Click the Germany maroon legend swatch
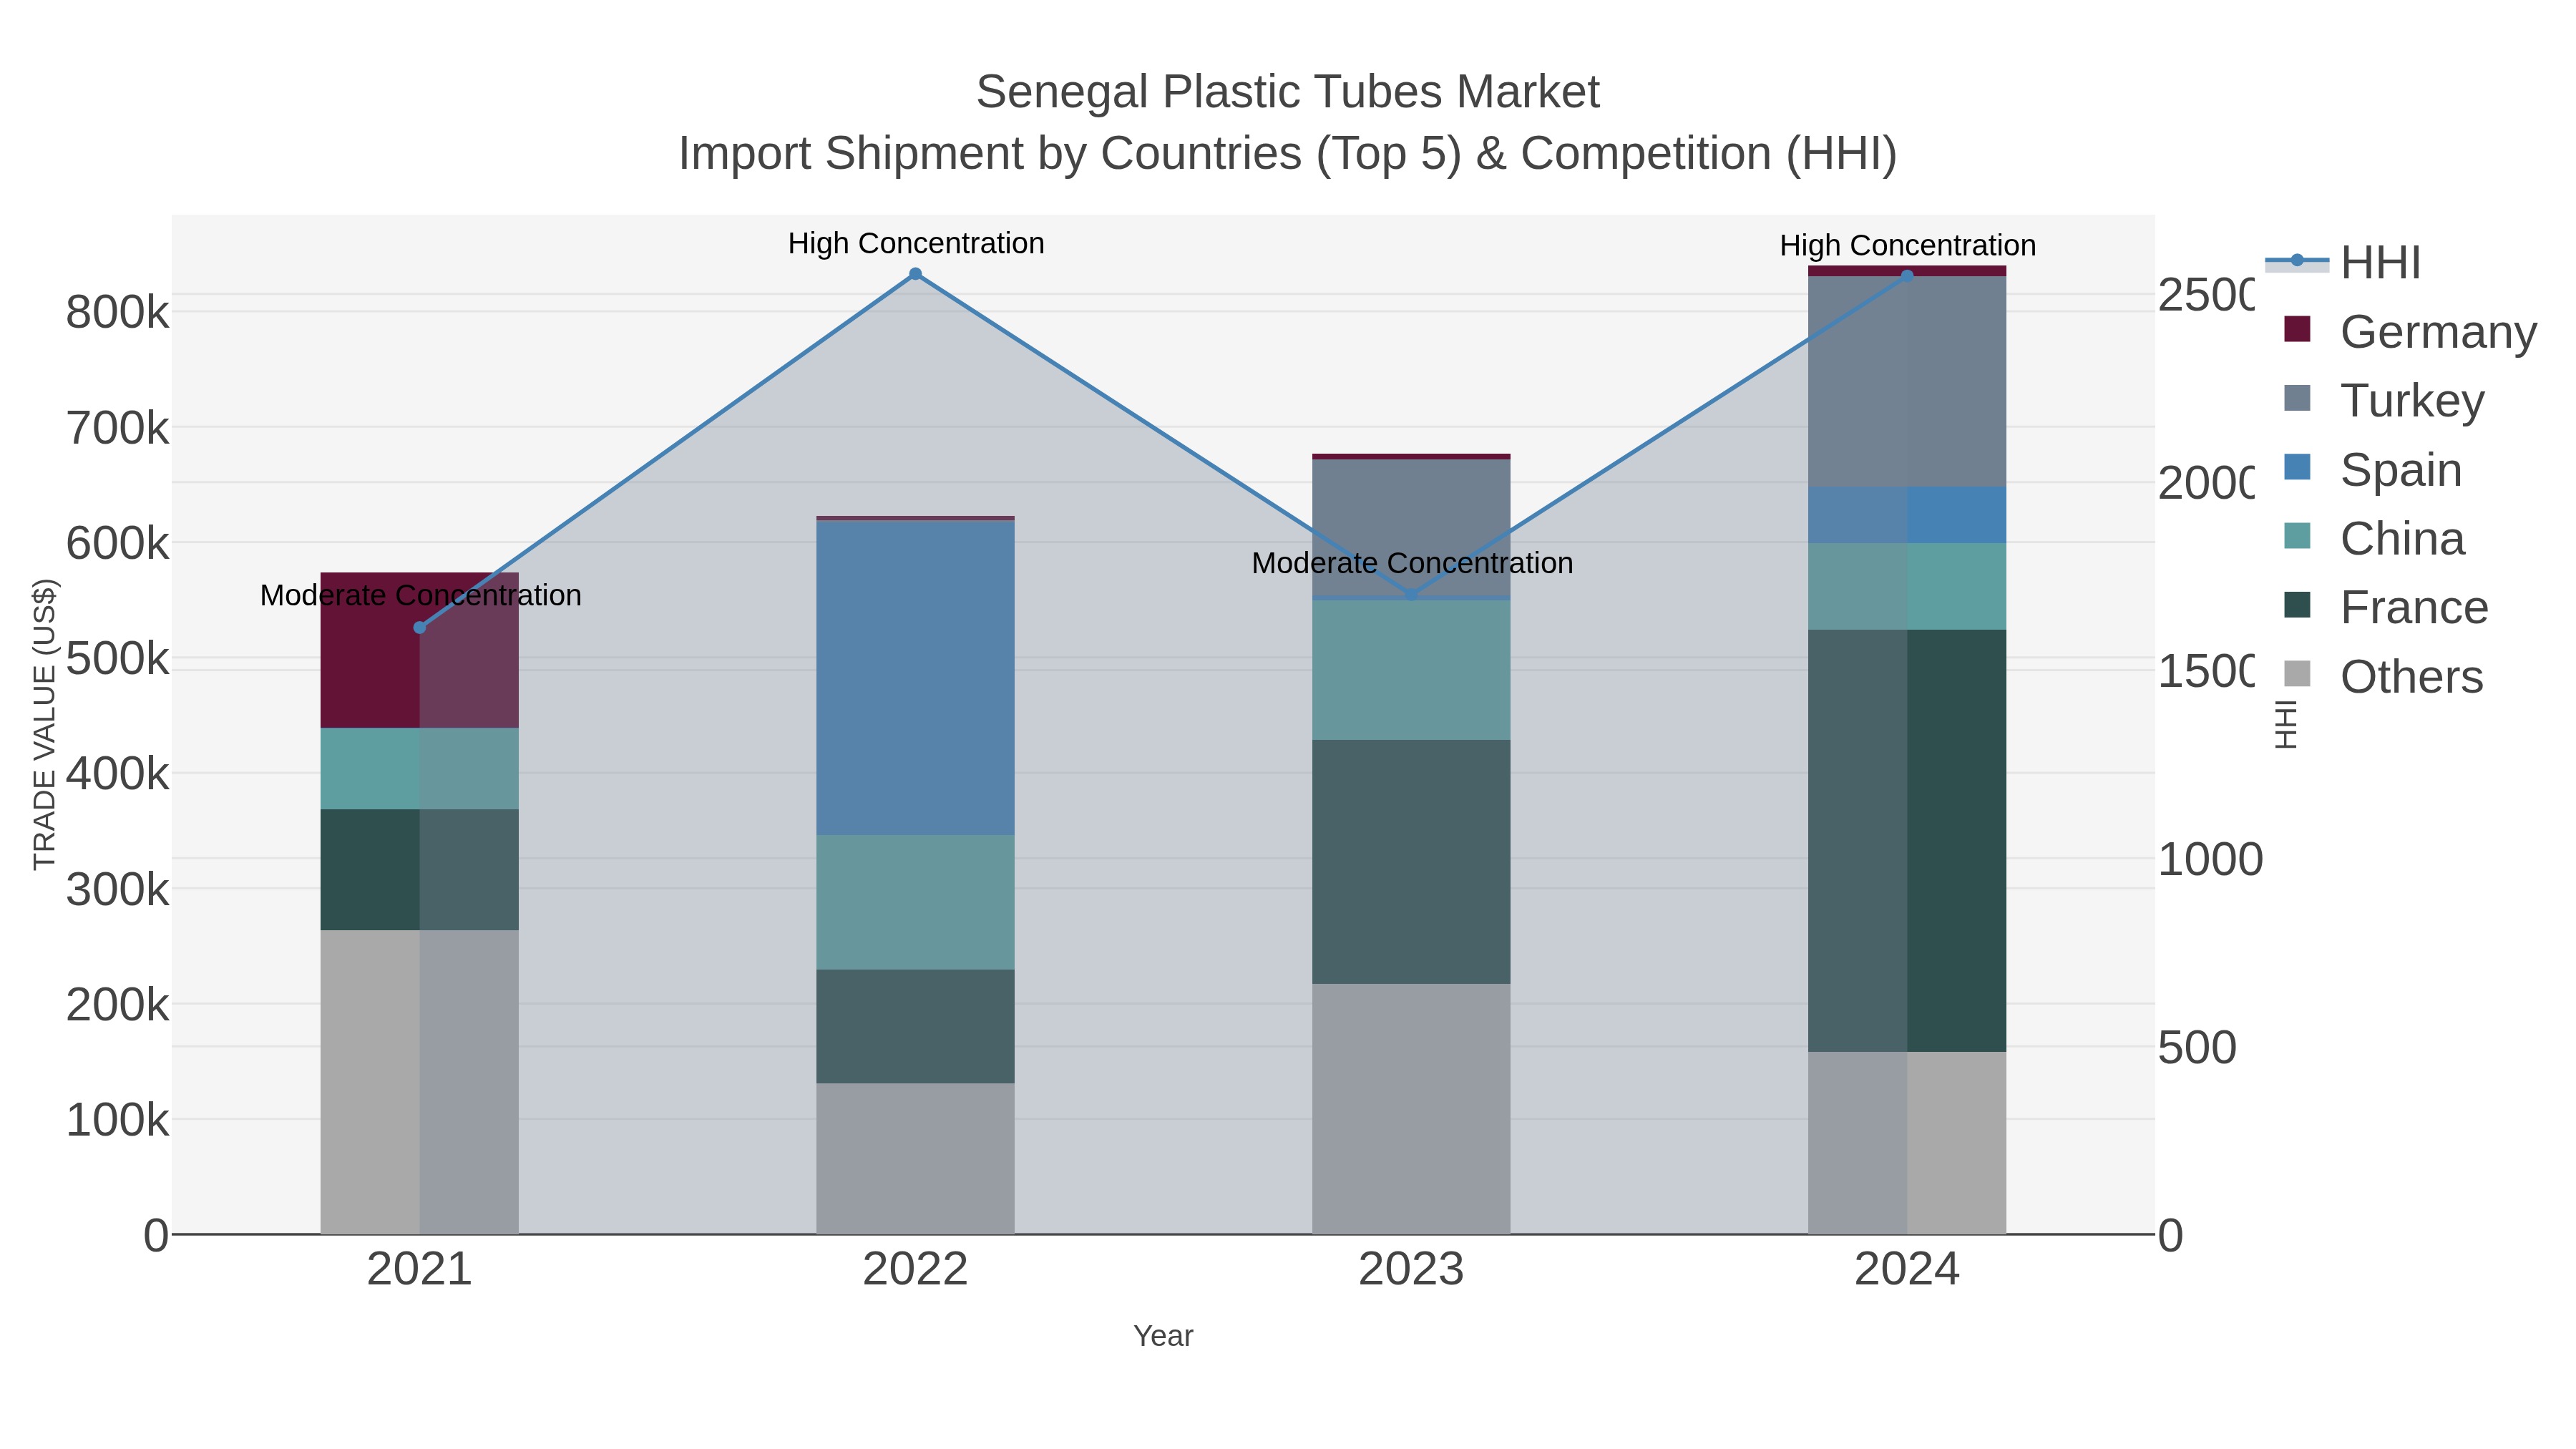This screenshot has height=1449, width=2576. [2298, 329]
